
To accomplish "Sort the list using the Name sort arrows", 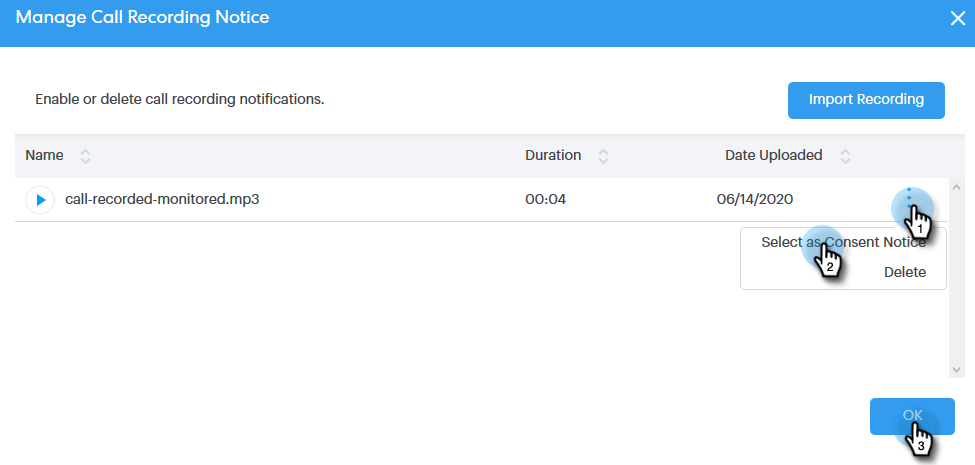I will click(85, 156).
